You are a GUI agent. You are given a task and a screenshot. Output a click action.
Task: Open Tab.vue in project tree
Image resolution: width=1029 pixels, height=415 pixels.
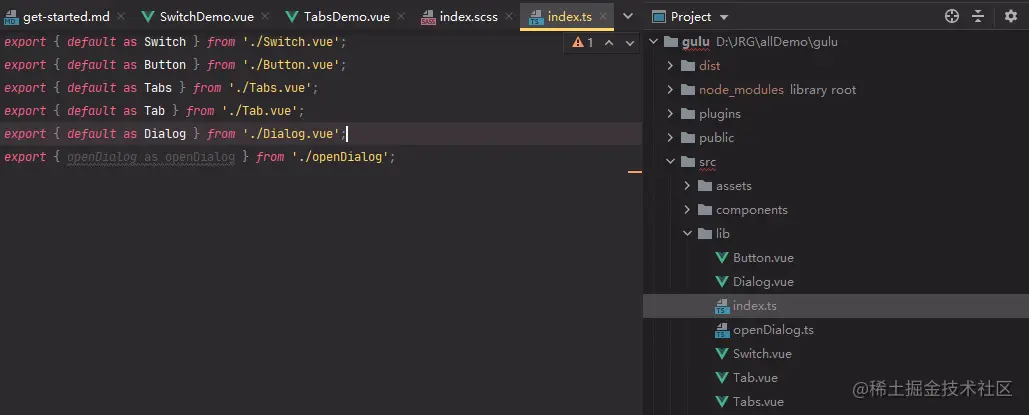[755, 378]
